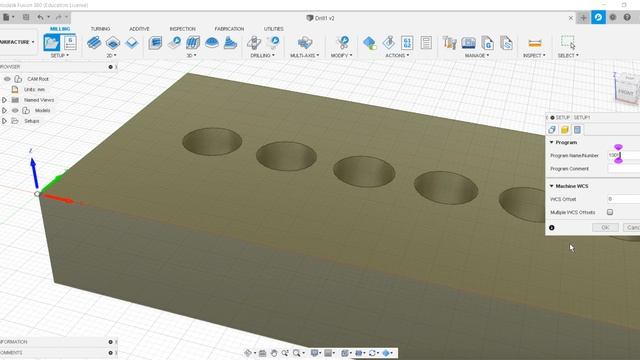Click the Drill tool icon
The width and height of the screenshot is (640, 360).
pyautogui.click(x=254, y=42)
